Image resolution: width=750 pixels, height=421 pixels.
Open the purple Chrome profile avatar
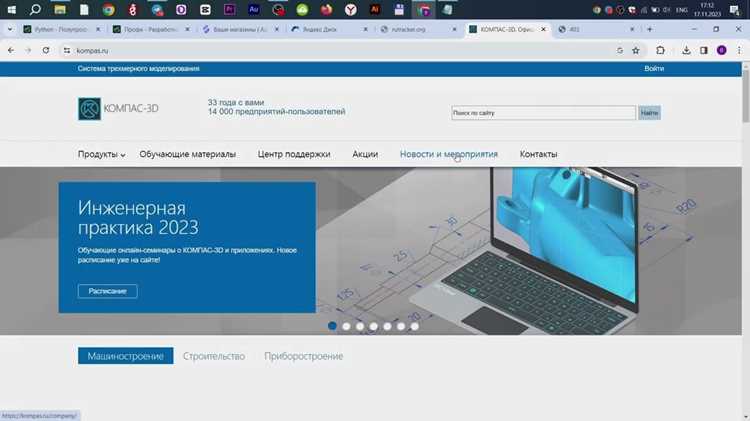(x=721, y=50)
